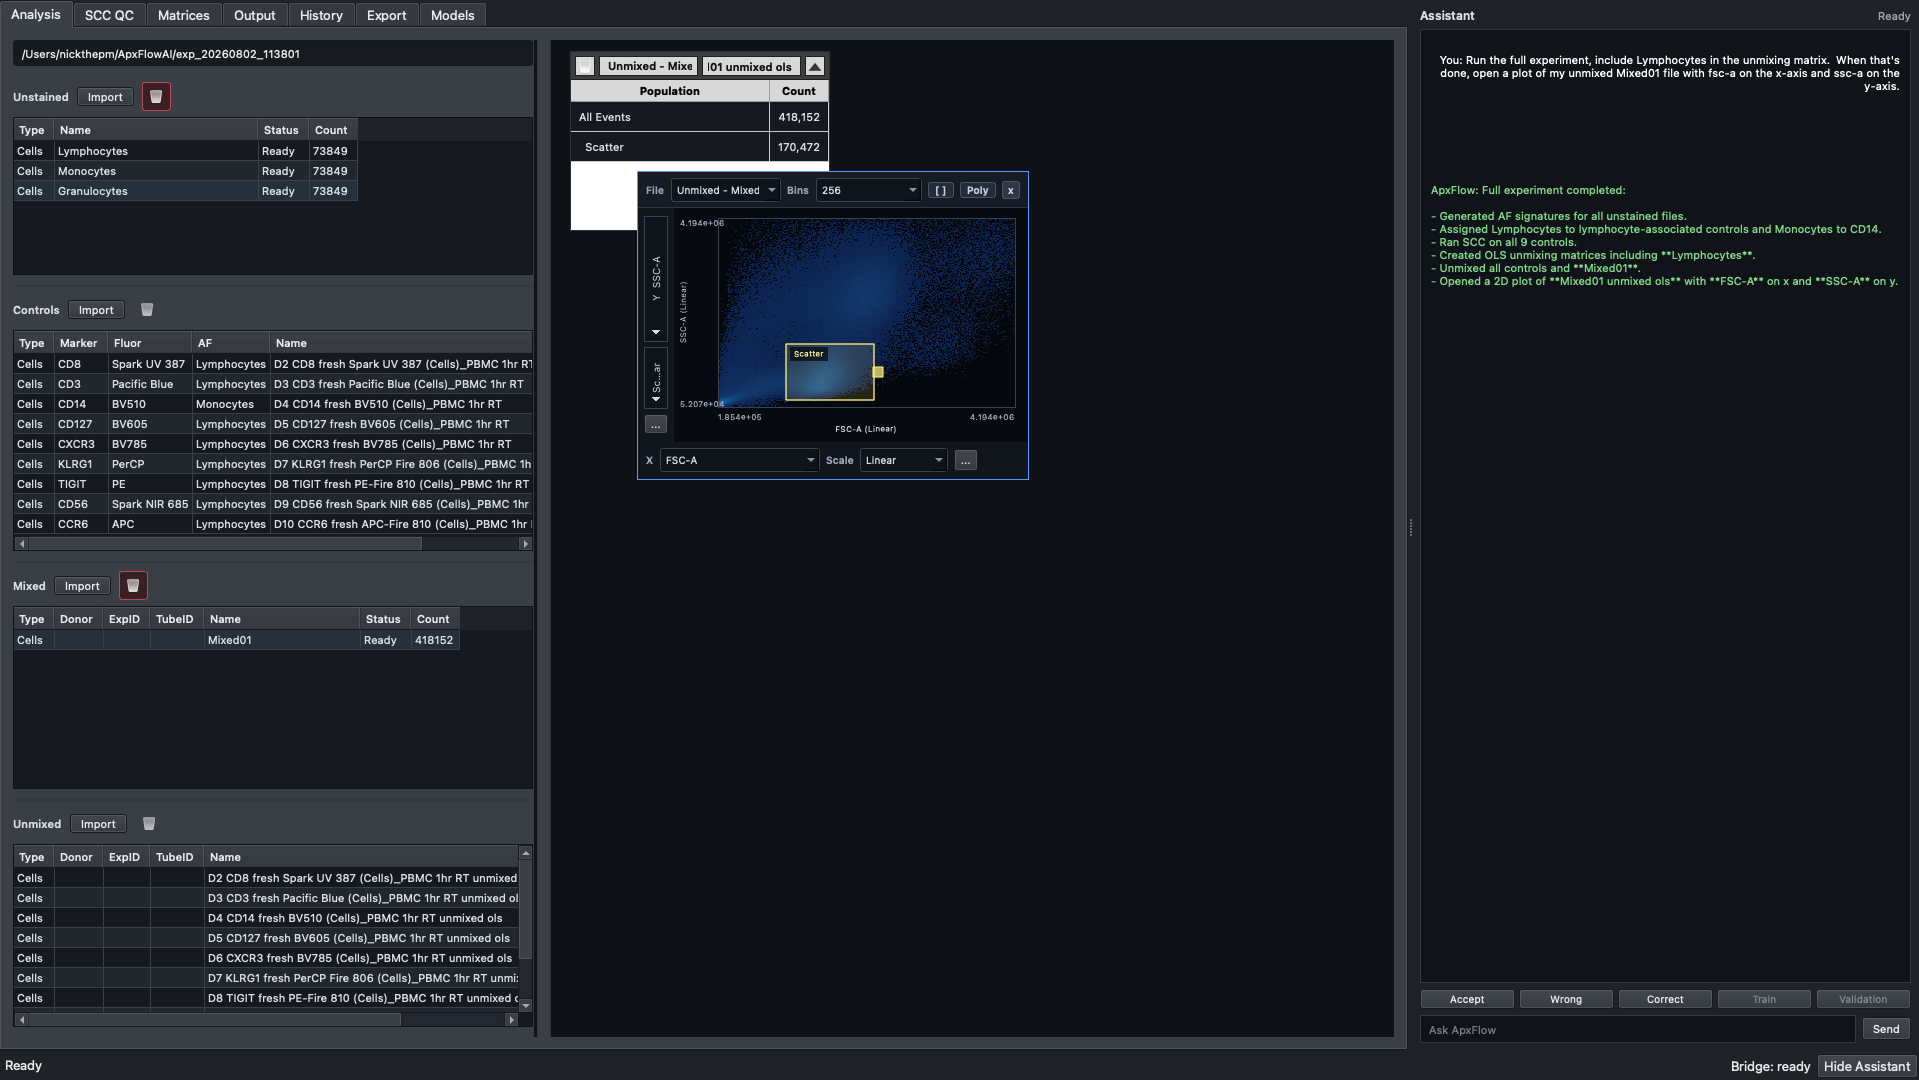This screenshot has width=1919, height=1080.
Task: Expand the plot File Unmixed - Mixed dropdown
Action: [x=725, y=190]
